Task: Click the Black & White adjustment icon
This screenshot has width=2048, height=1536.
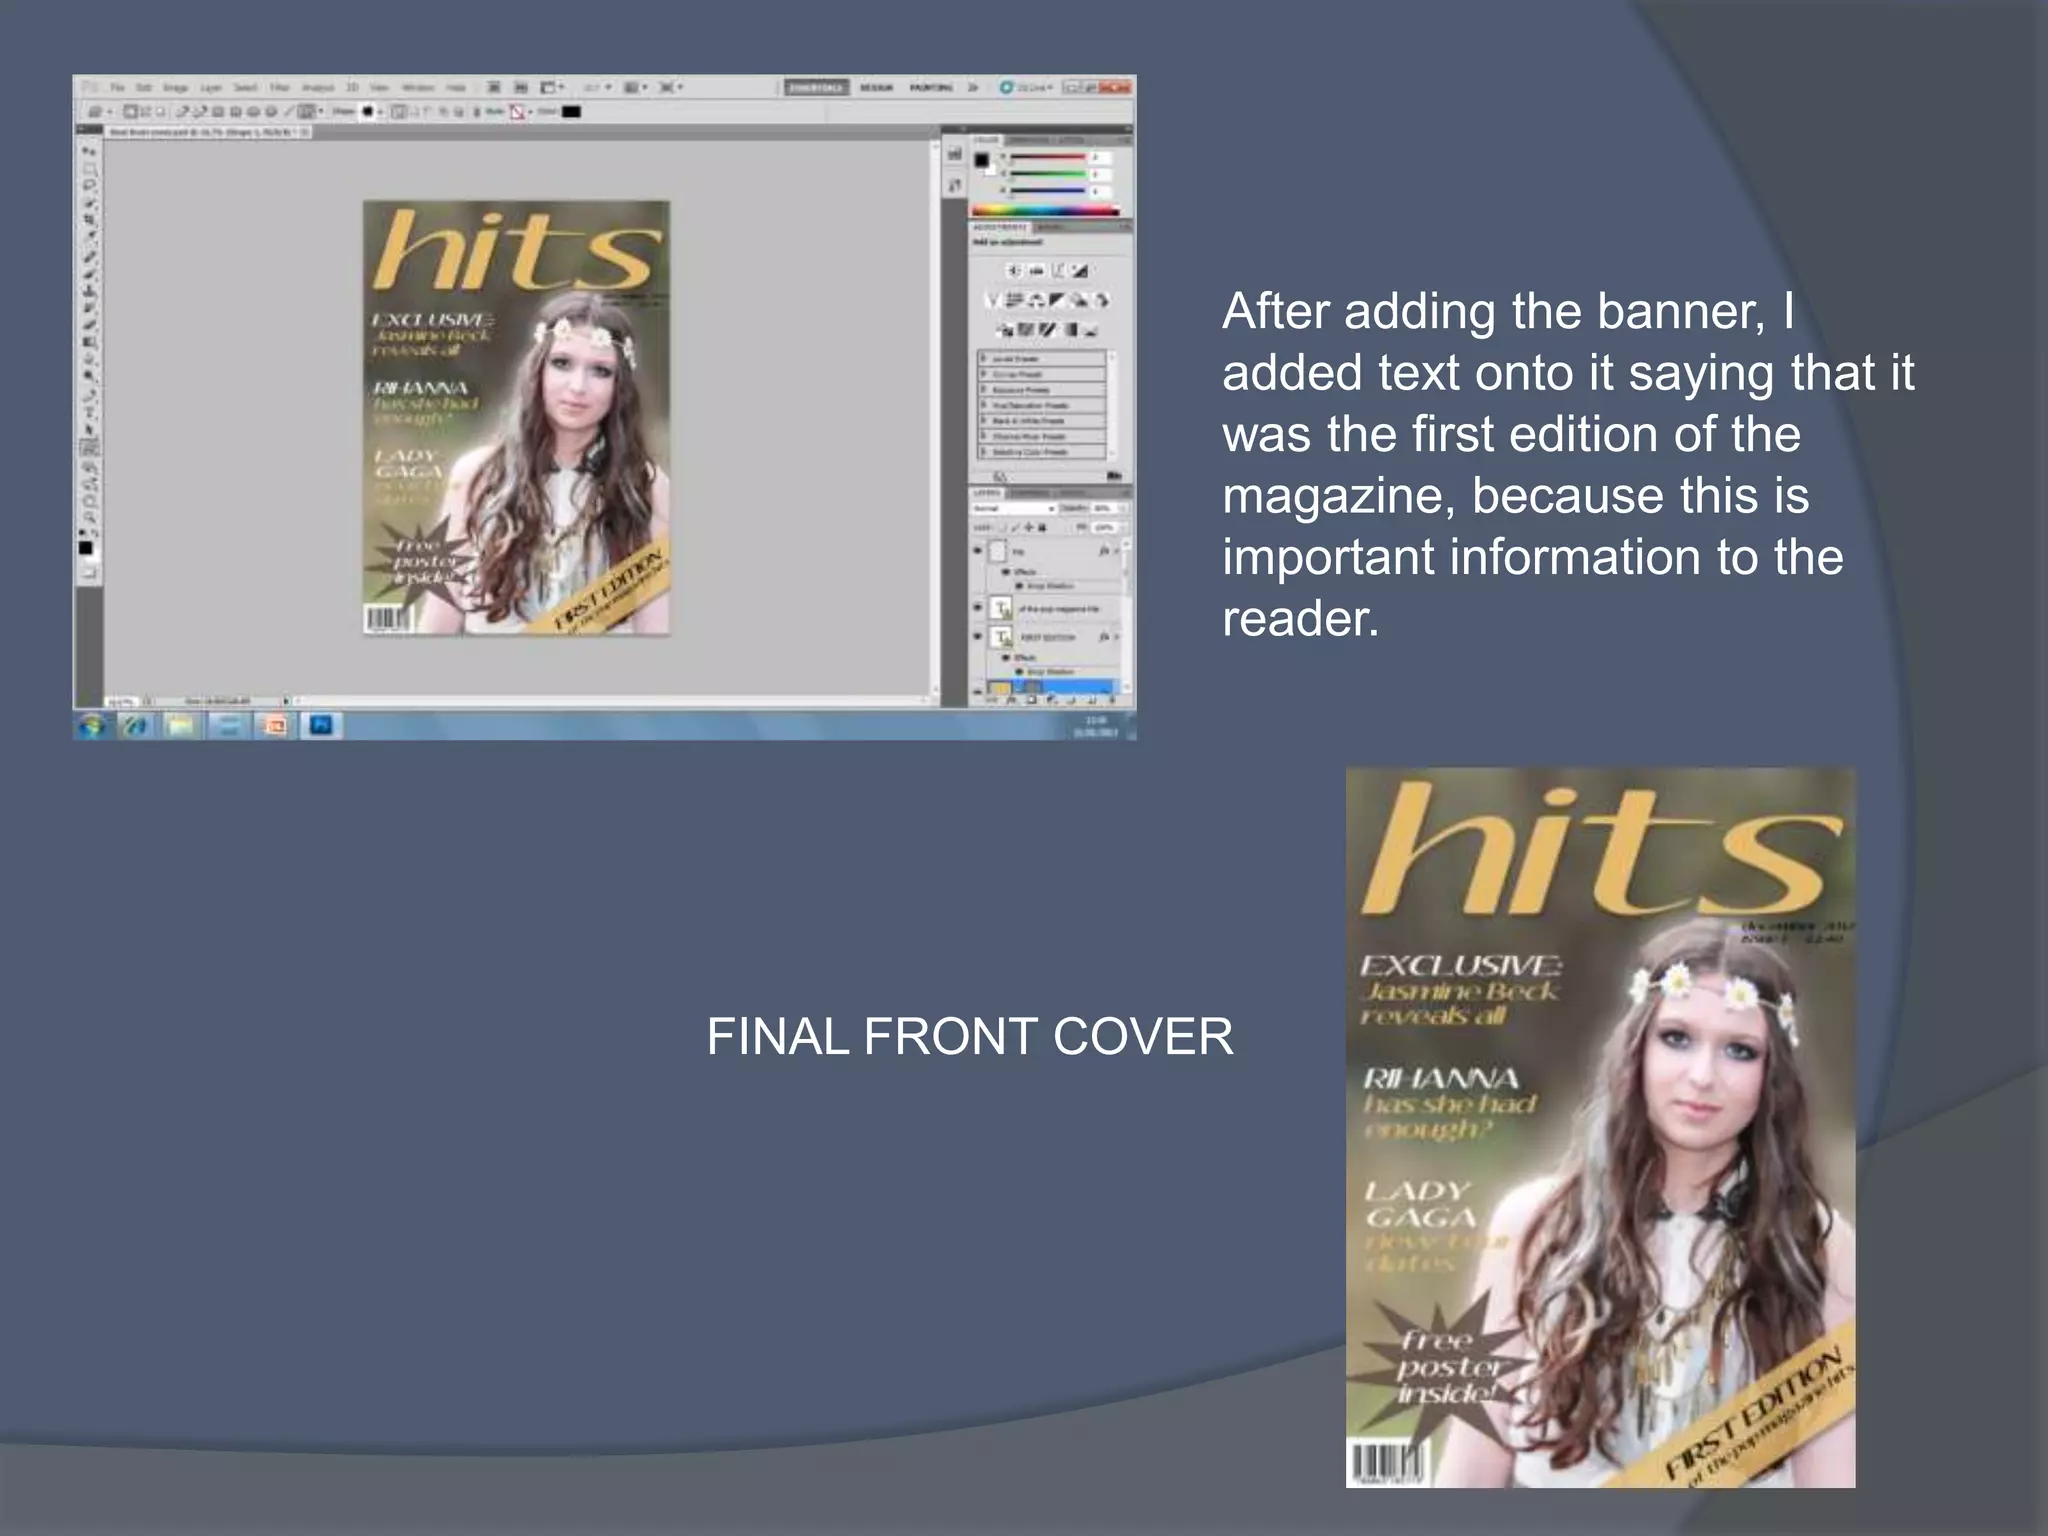Action: 1056,300
